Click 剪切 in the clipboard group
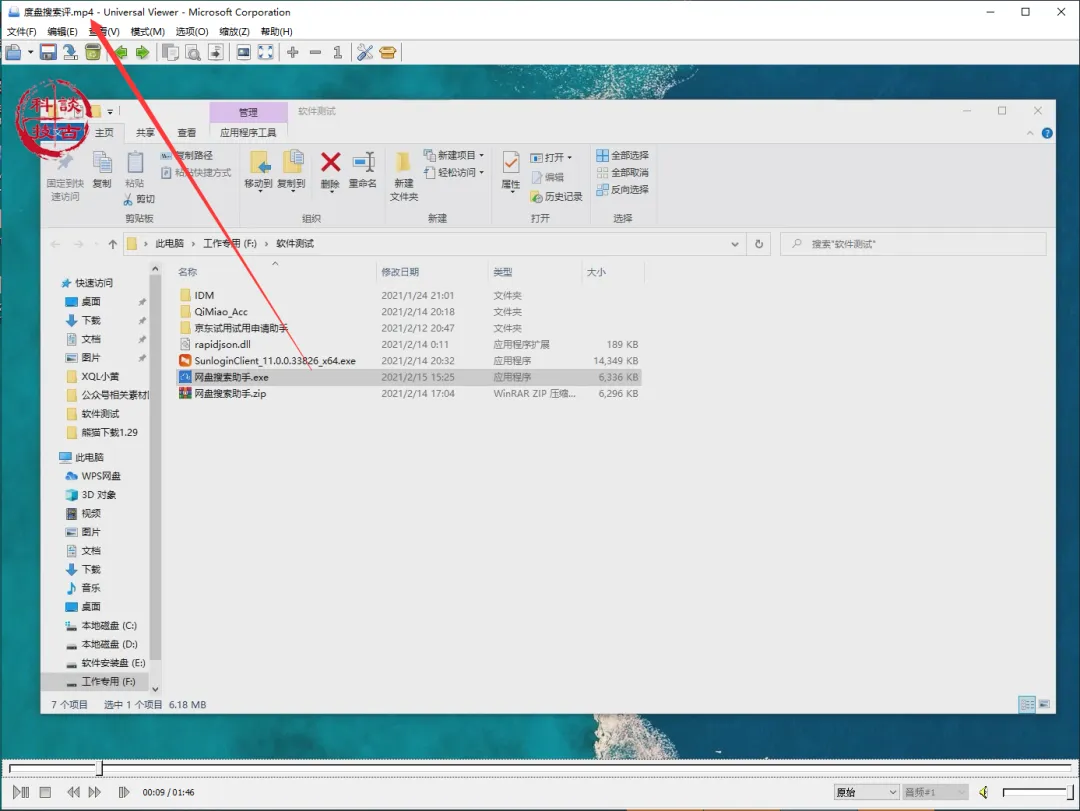 pos(139,199)
